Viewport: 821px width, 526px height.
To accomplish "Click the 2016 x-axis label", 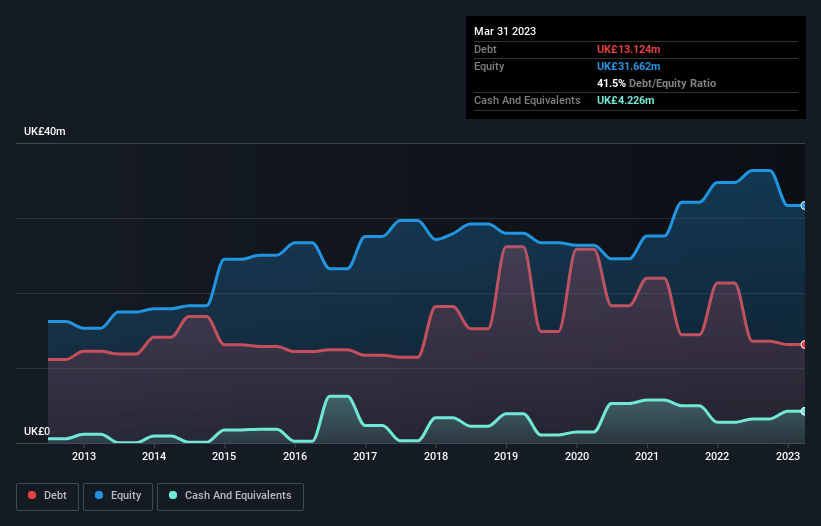I will [295, 456].
